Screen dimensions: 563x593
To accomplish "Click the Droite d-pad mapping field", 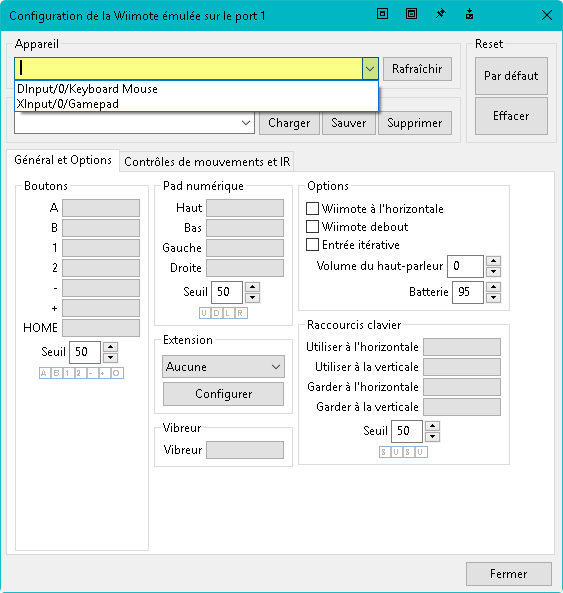I will coord(245,268).
